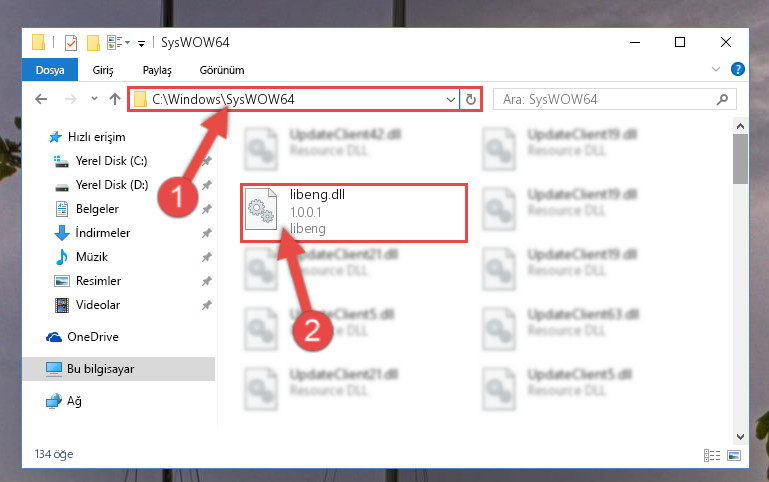
Task: Open the help question mark icon
Action: point(737,70)
